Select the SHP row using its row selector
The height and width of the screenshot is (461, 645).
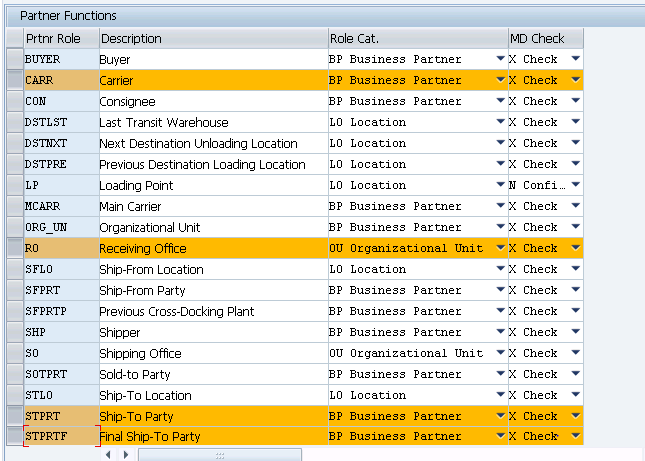coord(14,332)
